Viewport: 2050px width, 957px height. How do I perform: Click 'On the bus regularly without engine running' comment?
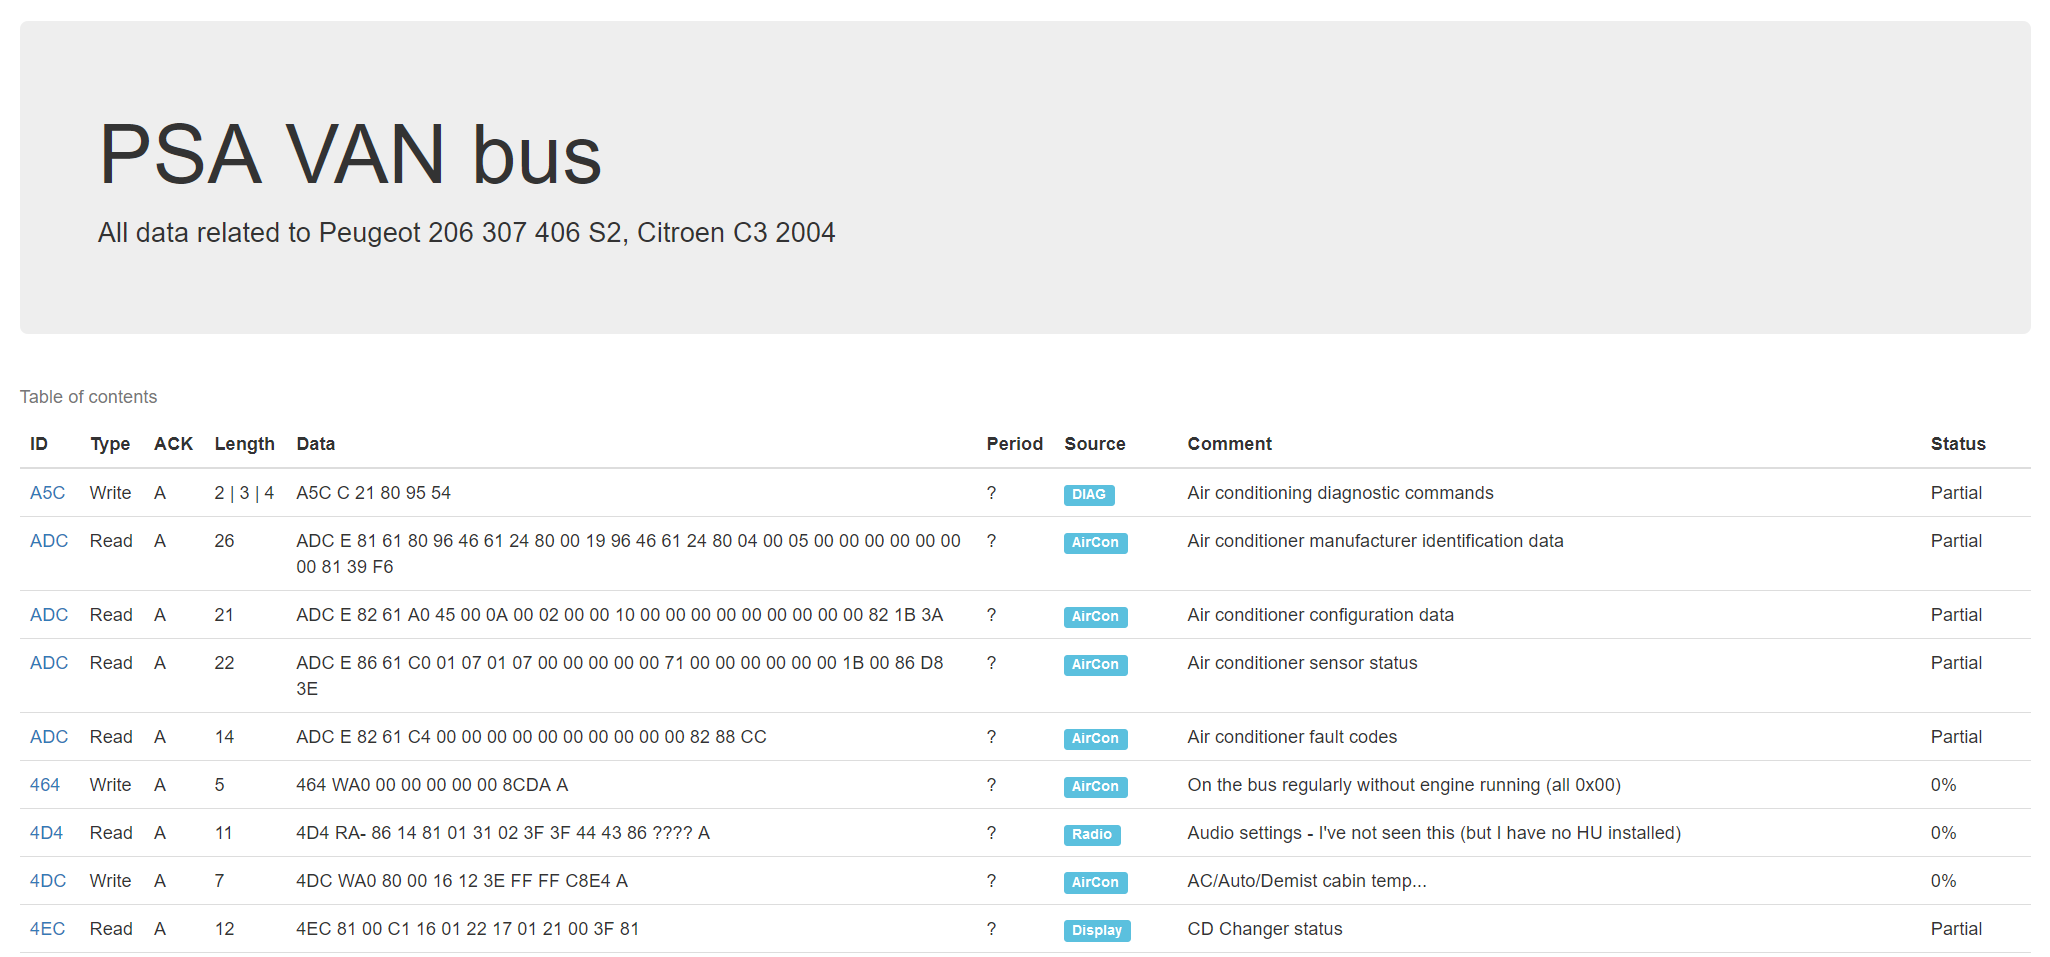[x=1404, y=785]
